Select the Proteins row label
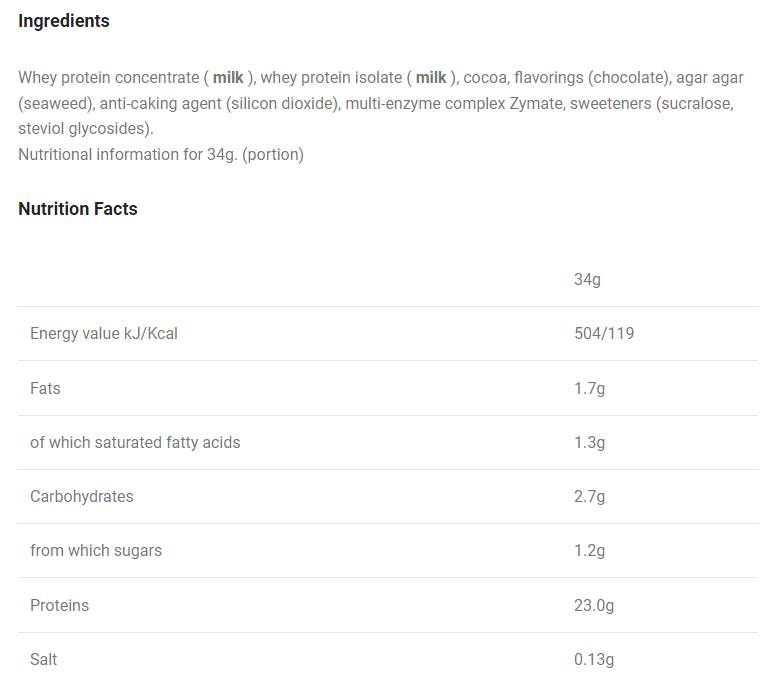 tap(59, 605)
